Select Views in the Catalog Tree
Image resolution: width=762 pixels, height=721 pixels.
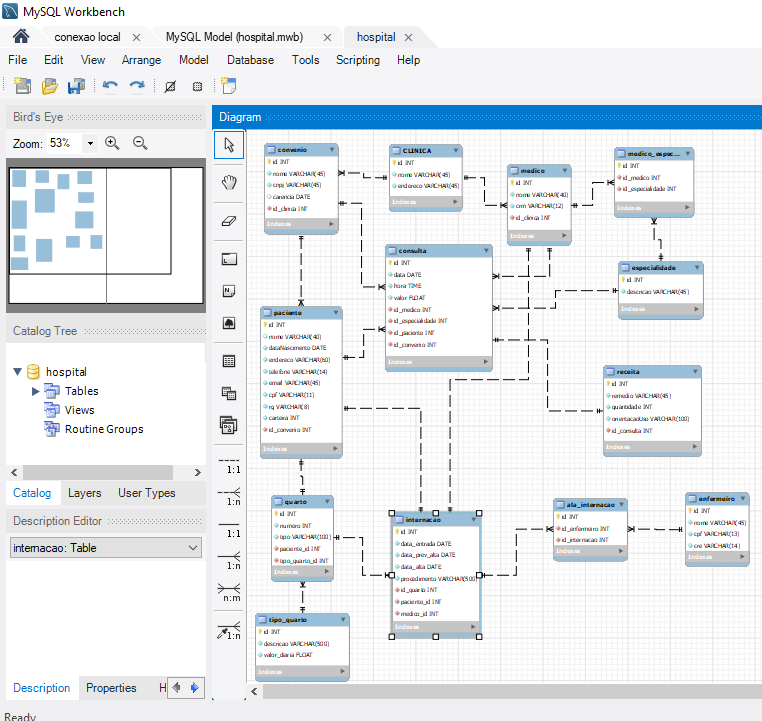[x=80, y=411]
